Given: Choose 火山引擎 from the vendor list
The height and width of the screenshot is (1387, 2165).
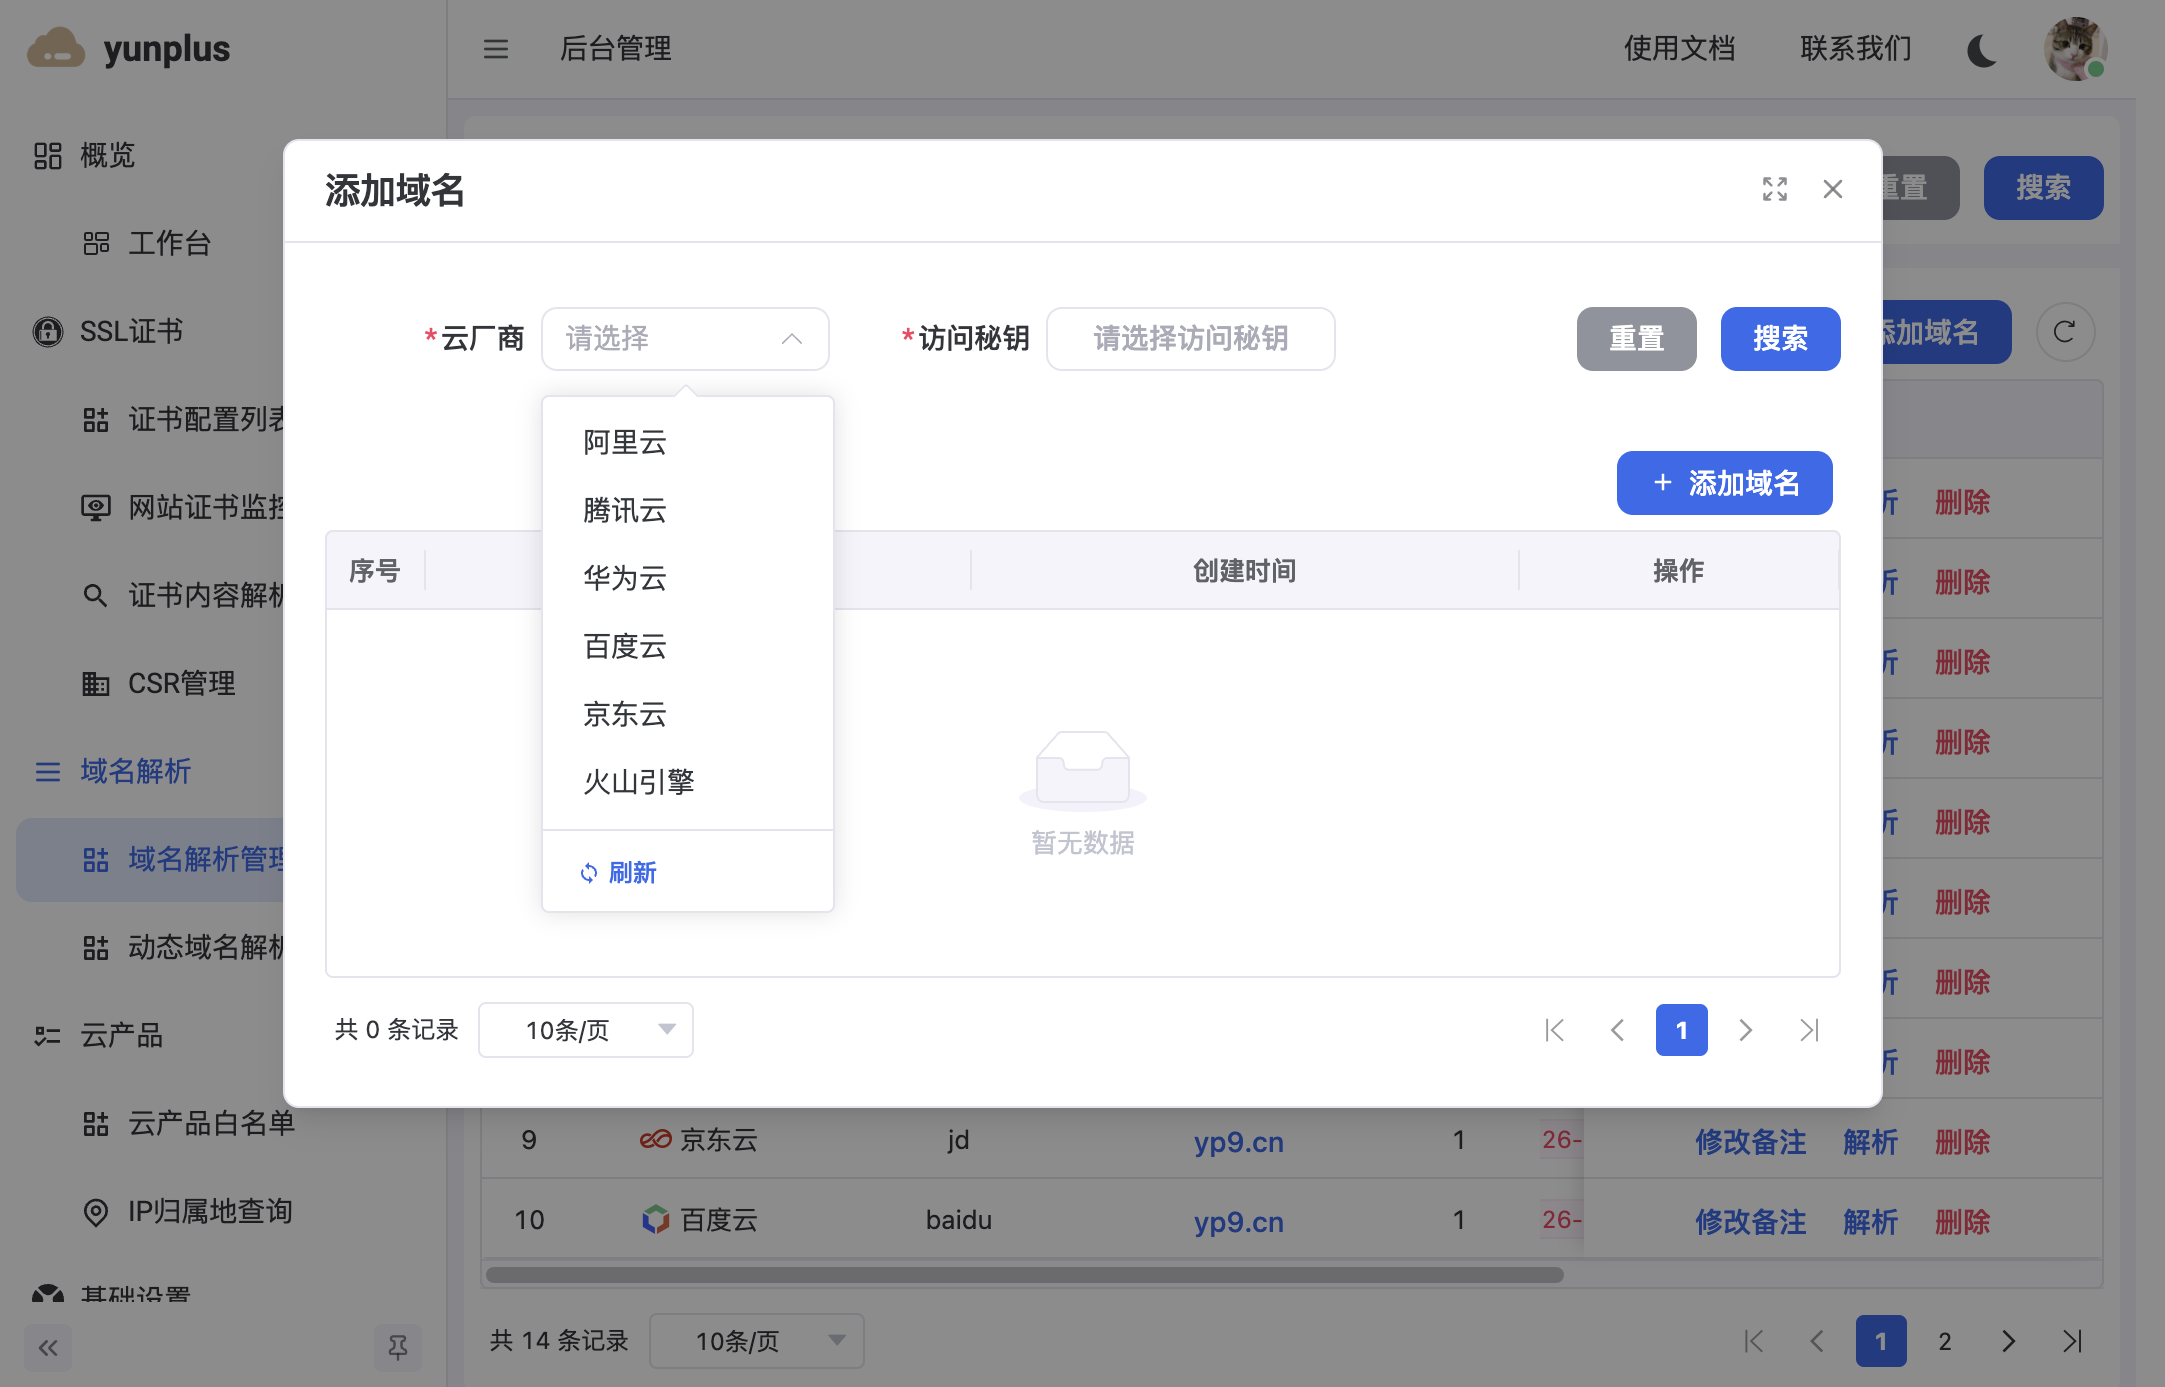Looking at the screenshot, I should 688,782.
